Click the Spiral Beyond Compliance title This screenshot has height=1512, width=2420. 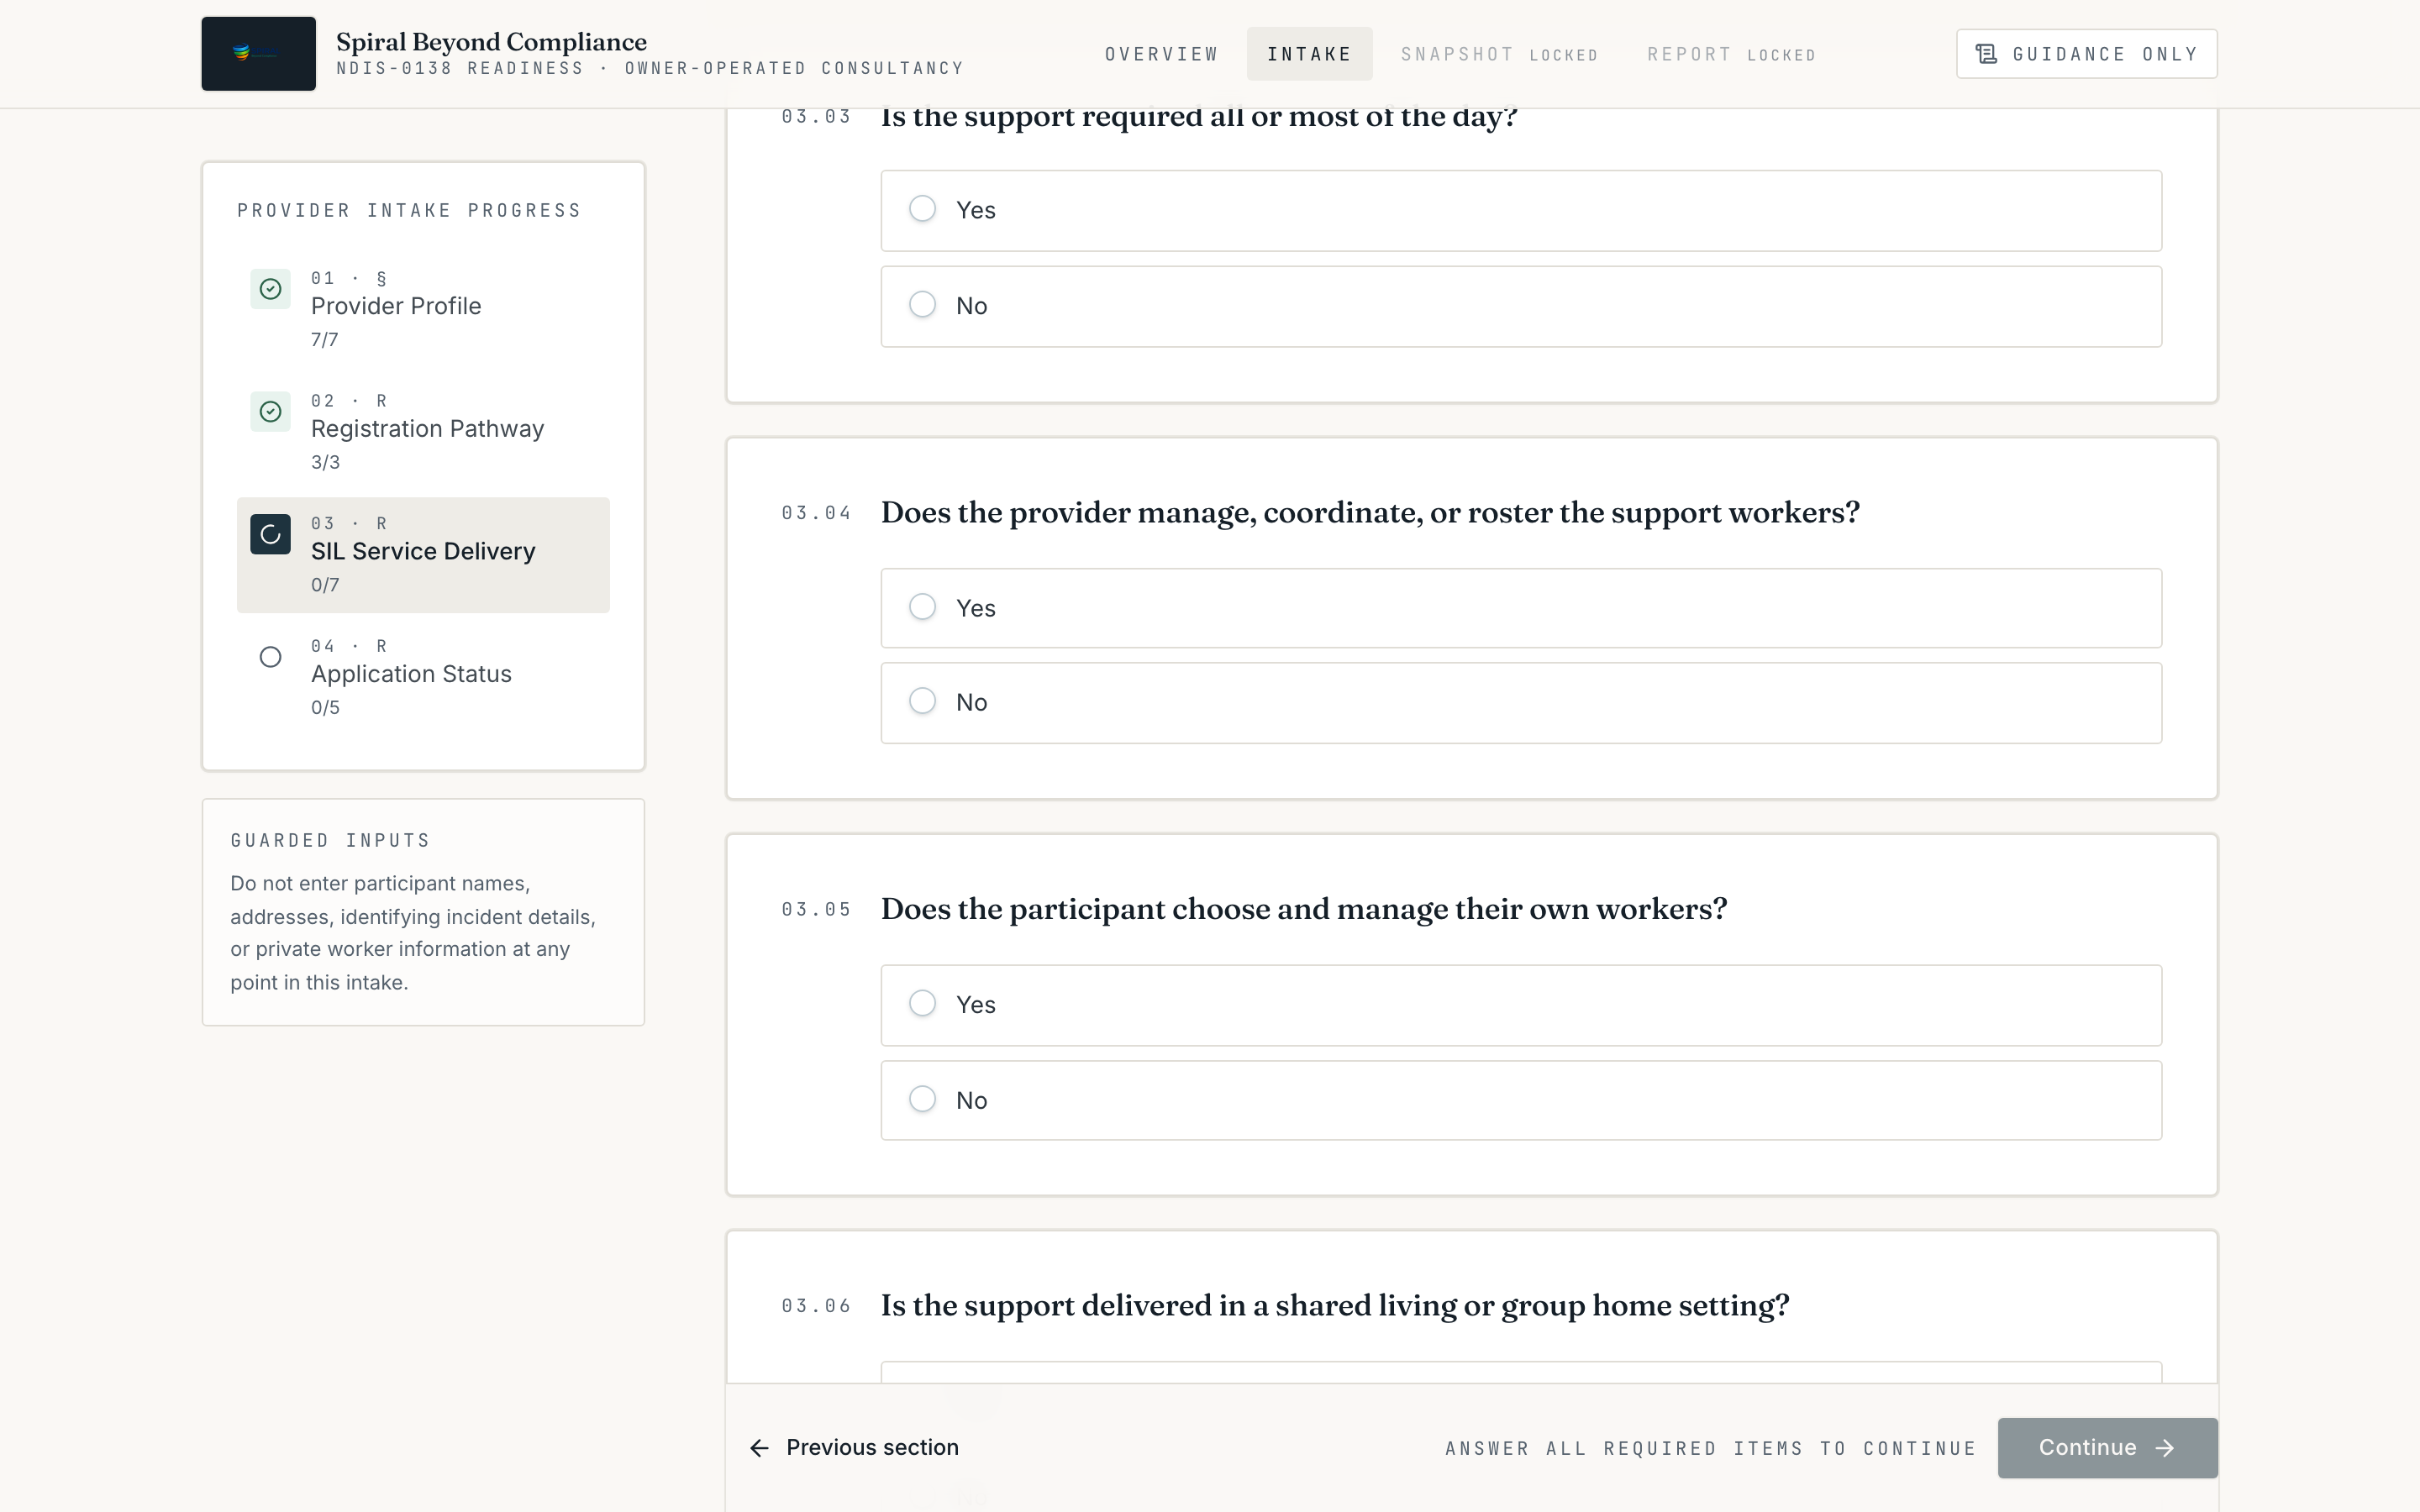point(491,42)
